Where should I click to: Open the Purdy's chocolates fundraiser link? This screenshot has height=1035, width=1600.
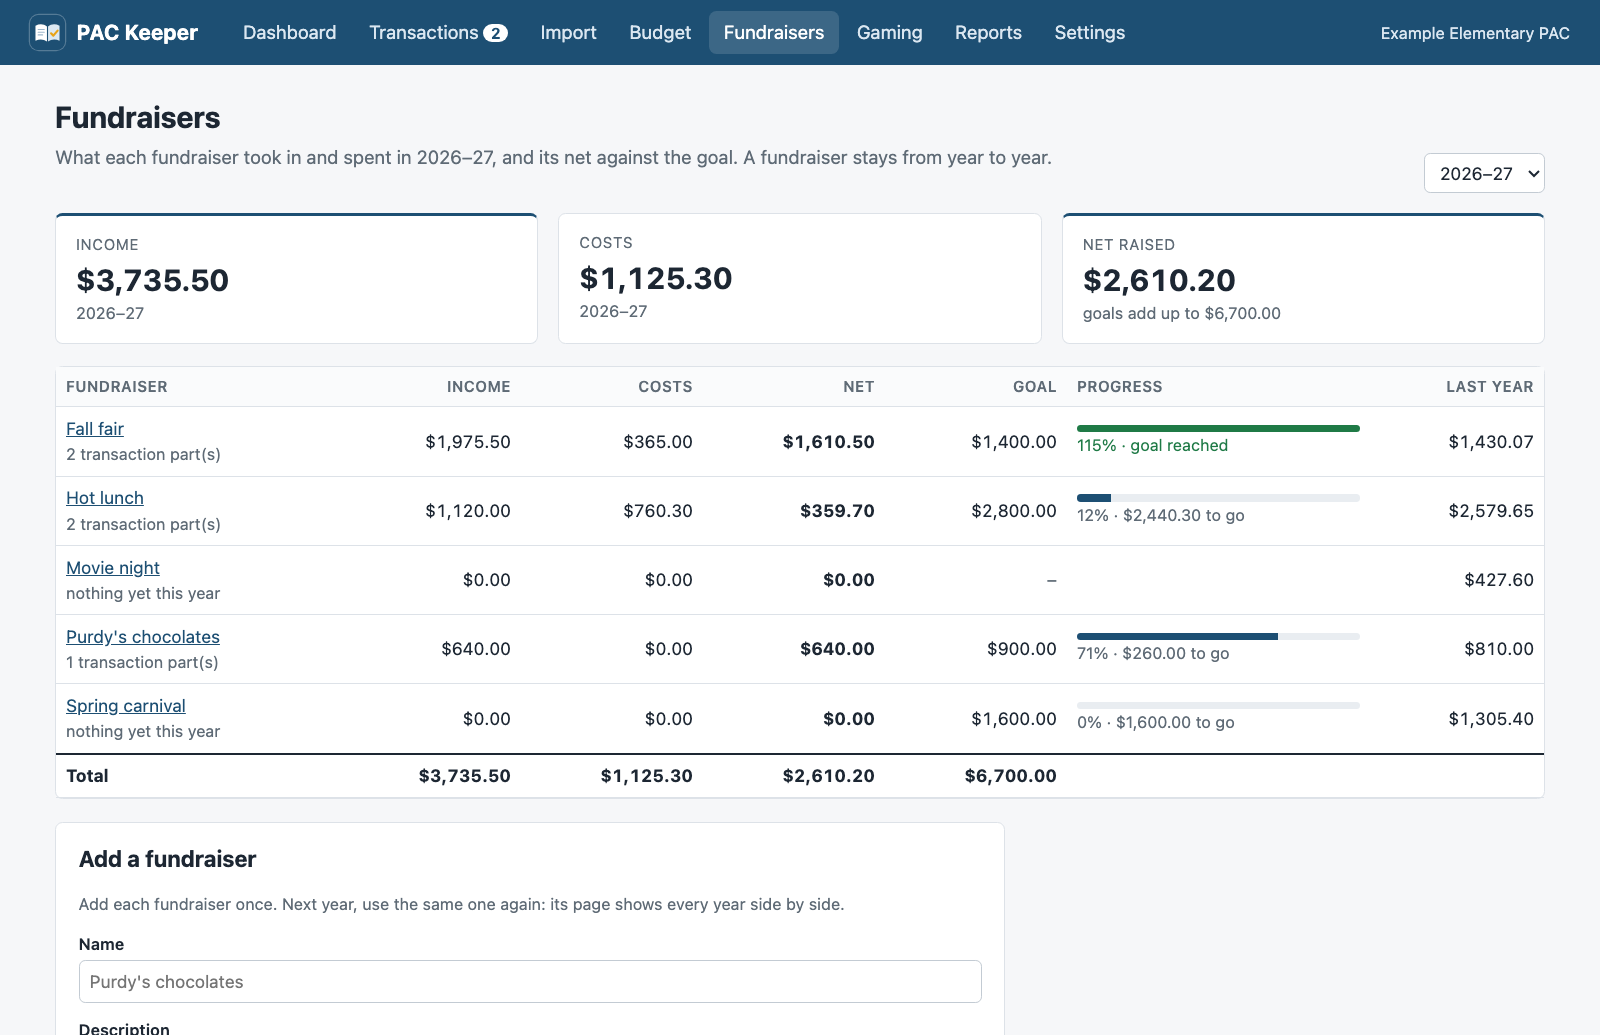point(143,637)
